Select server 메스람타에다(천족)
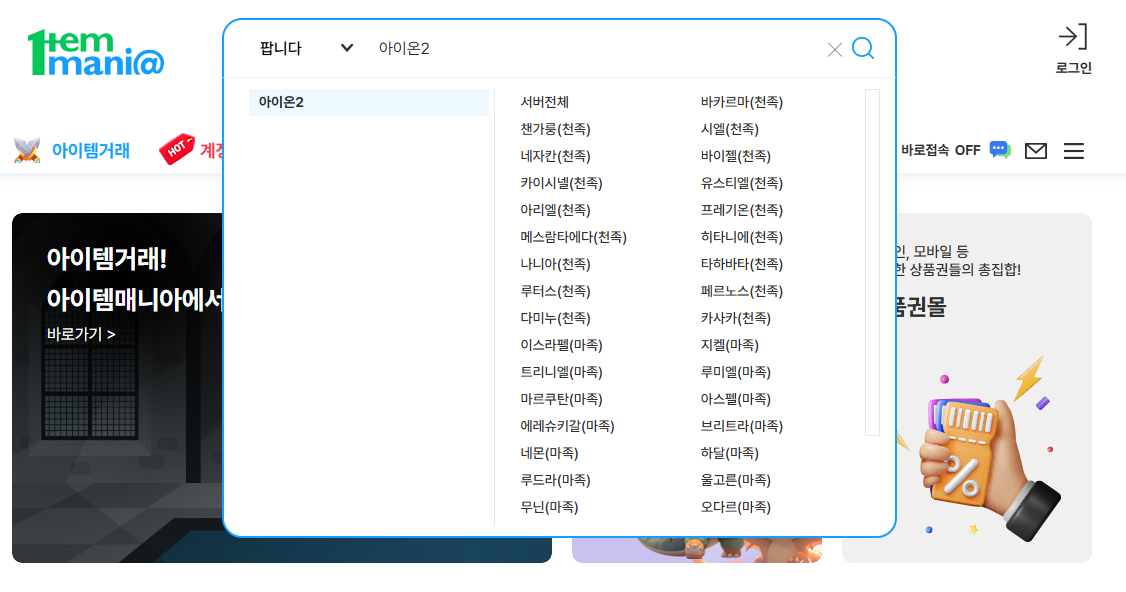The image size is (1126, 592). (573, 237)
